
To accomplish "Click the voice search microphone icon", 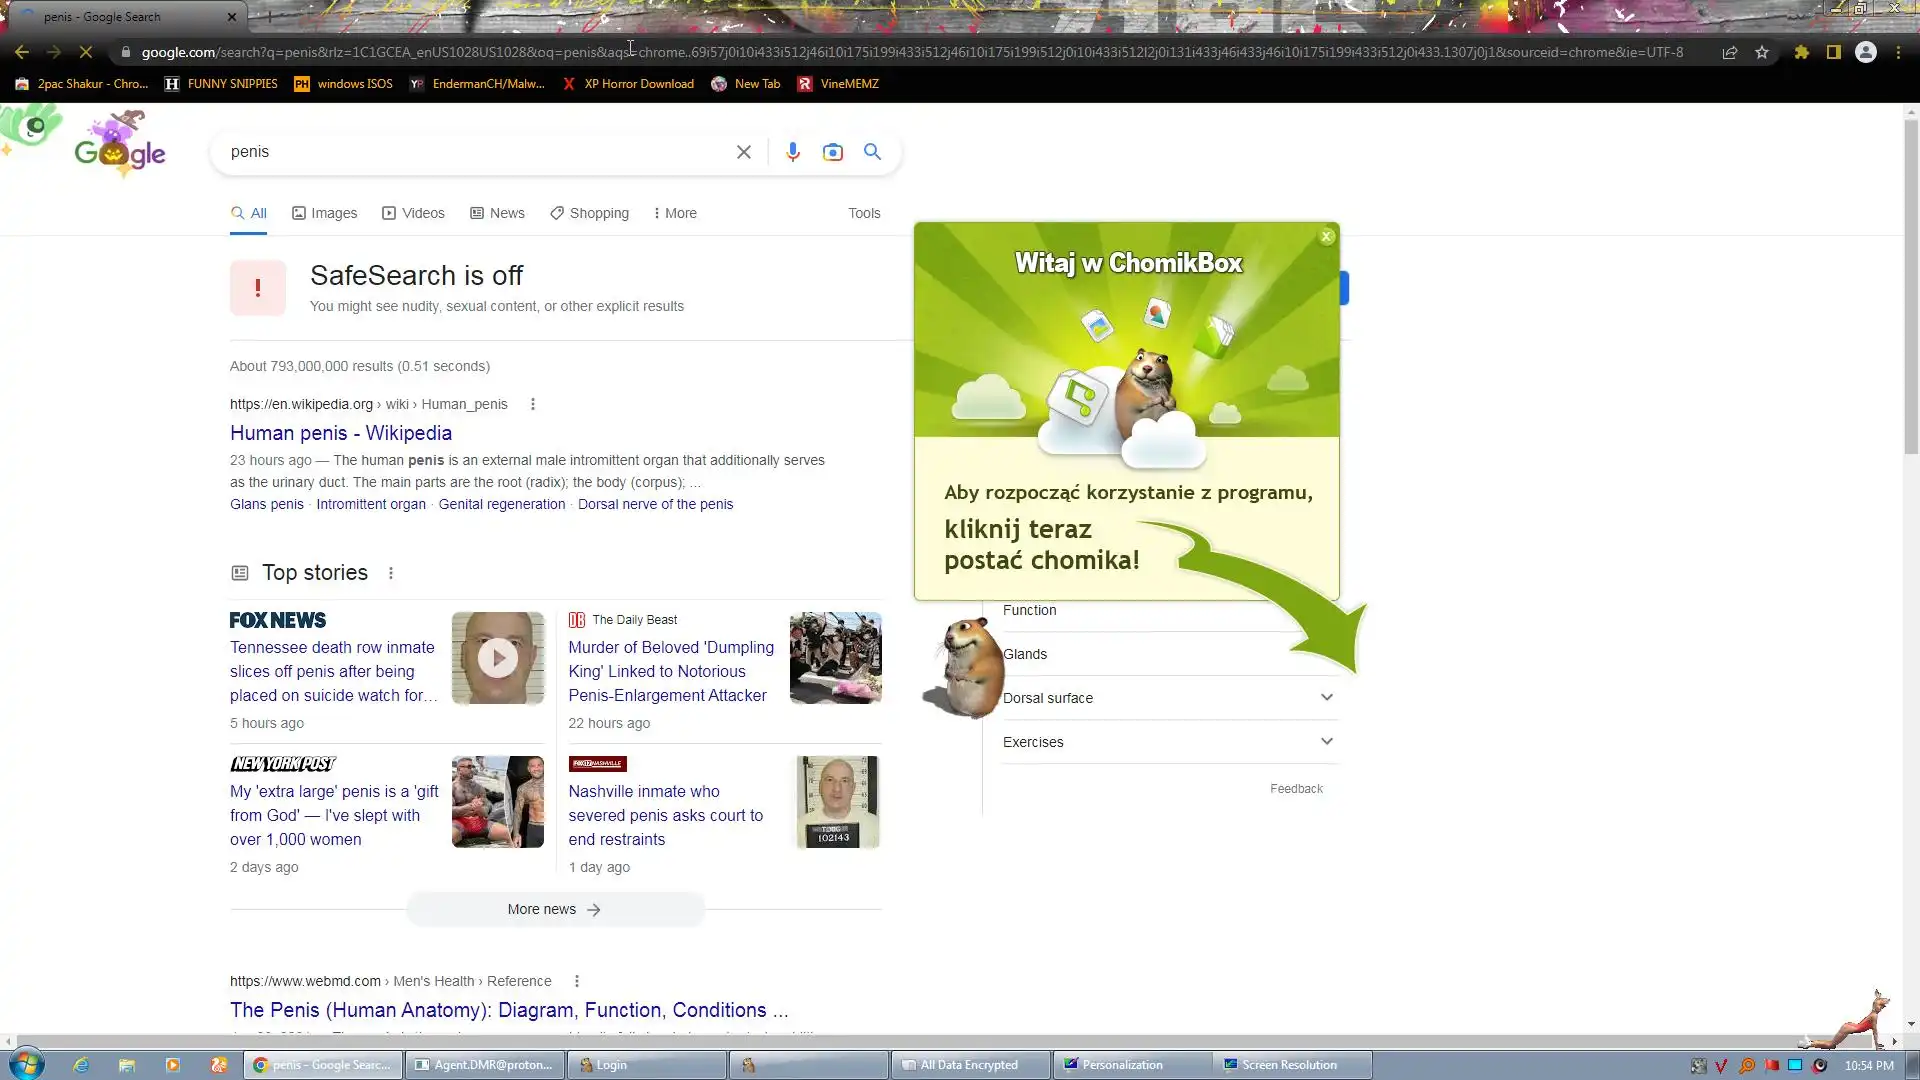I will [792, 152].
